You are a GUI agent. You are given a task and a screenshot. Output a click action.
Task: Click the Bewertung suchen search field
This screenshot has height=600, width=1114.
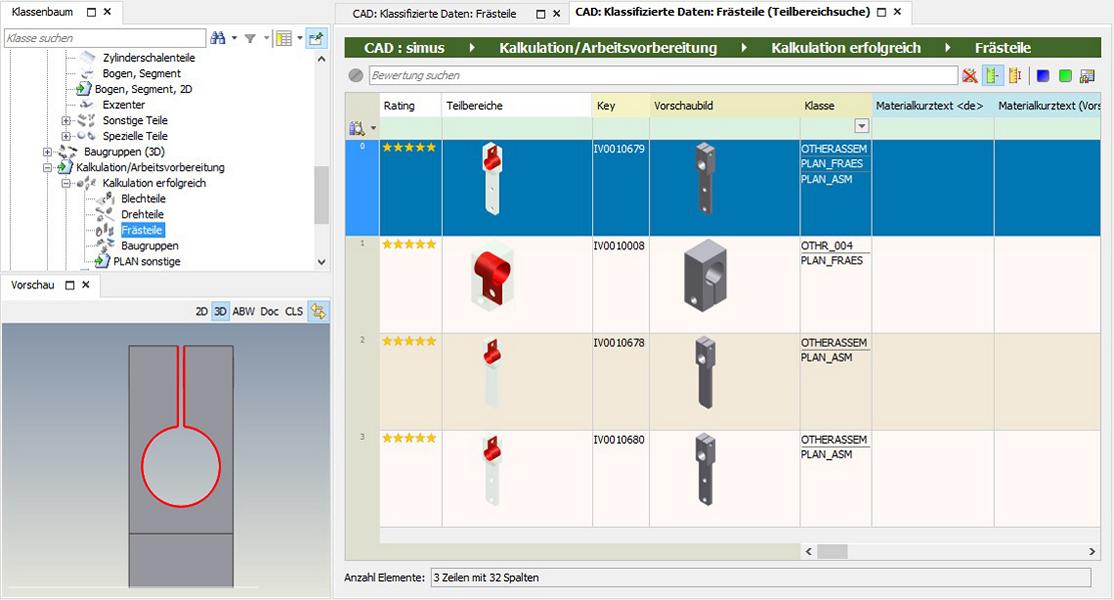click(663, 75)
